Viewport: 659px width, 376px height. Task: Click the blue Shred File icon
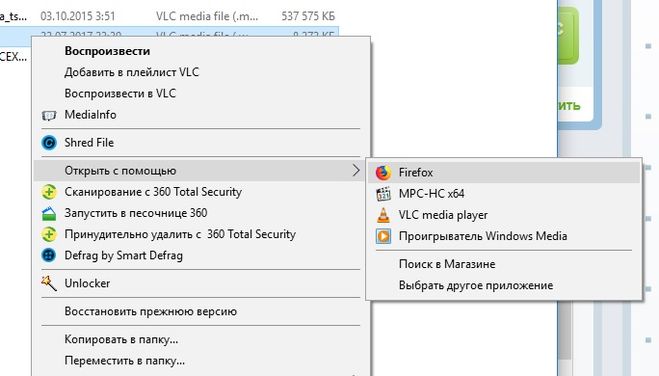(49, 143)
